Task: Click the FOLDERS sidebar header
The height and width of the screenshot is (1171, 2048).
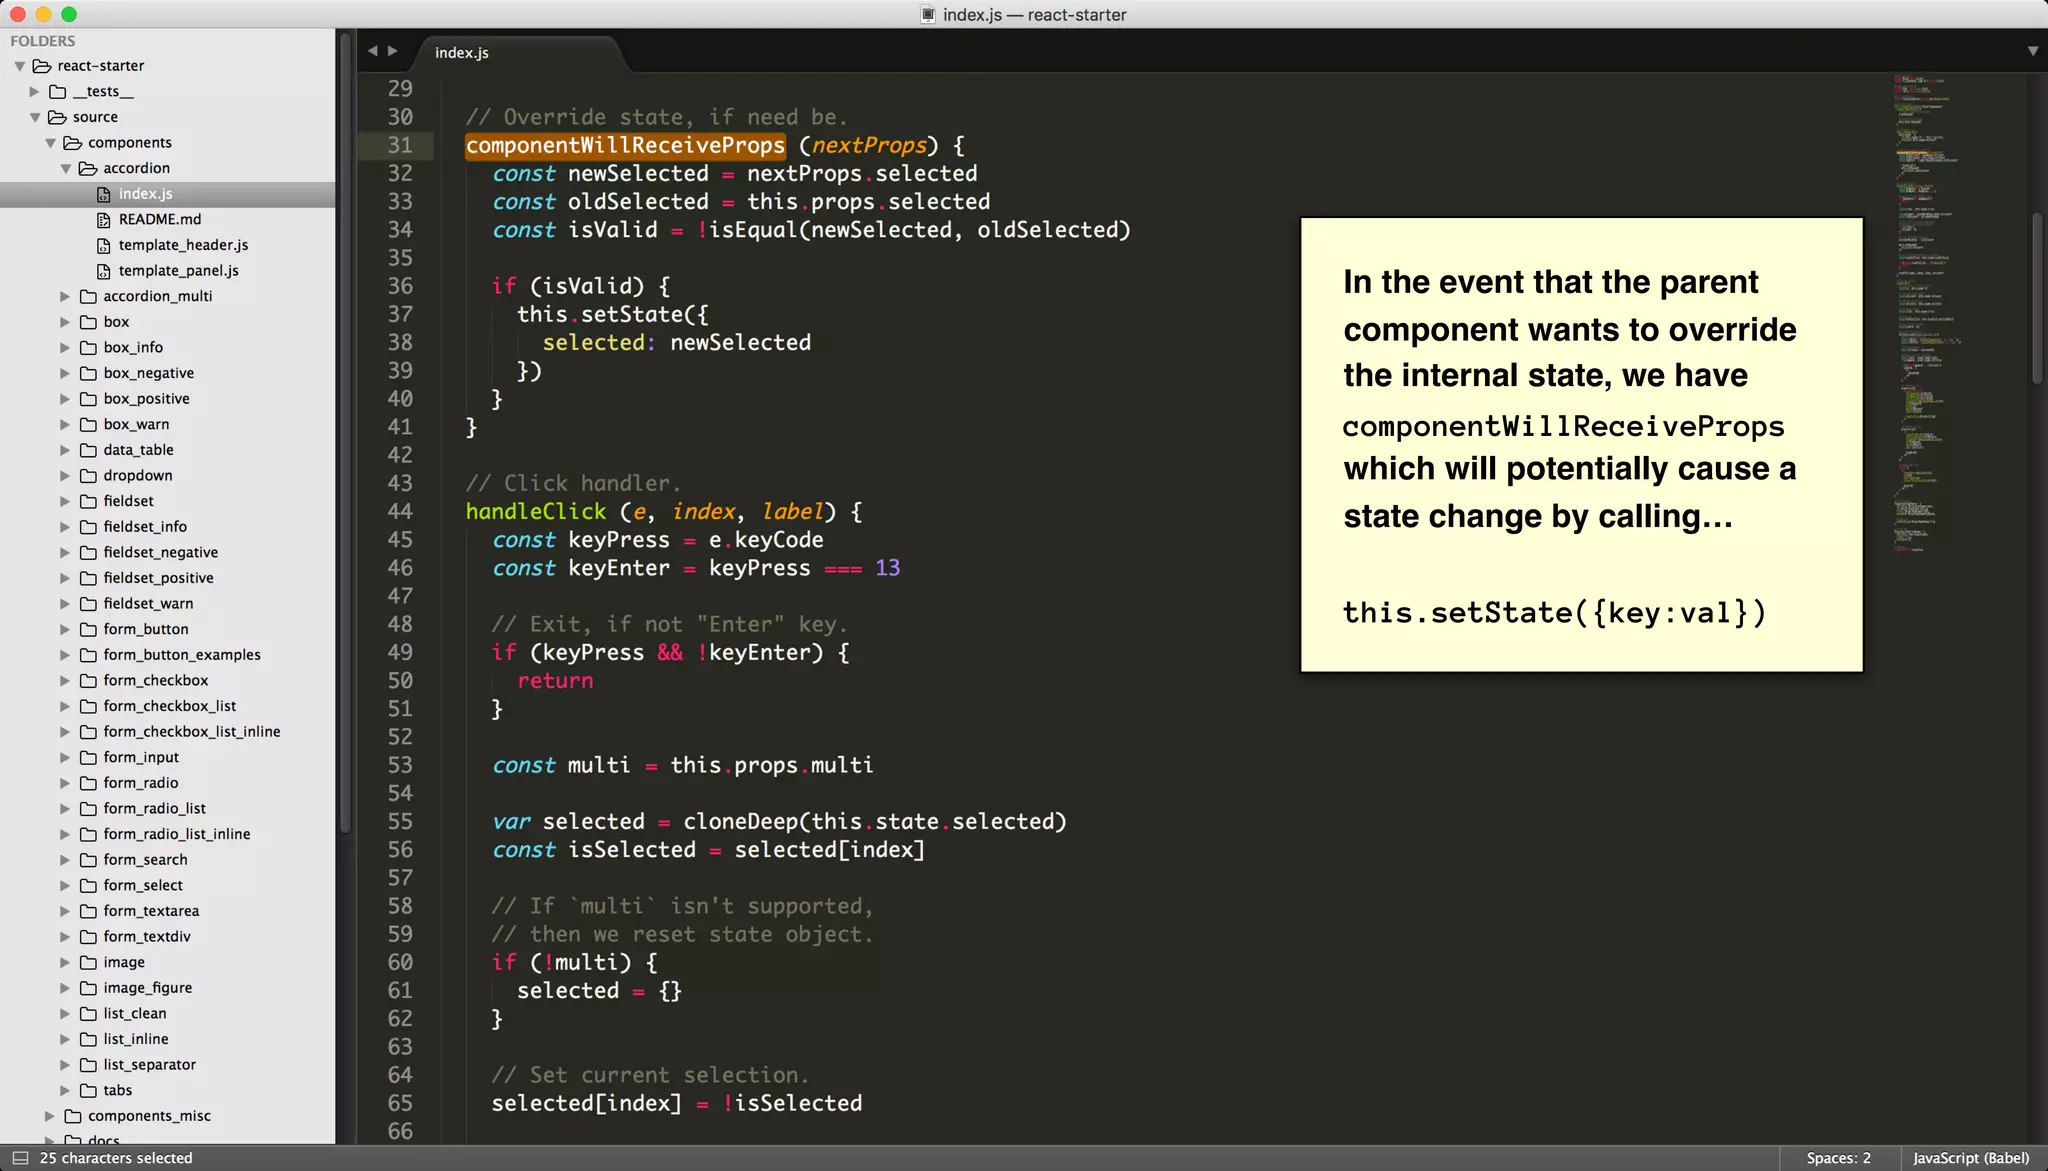Action: tap(43, 41)
